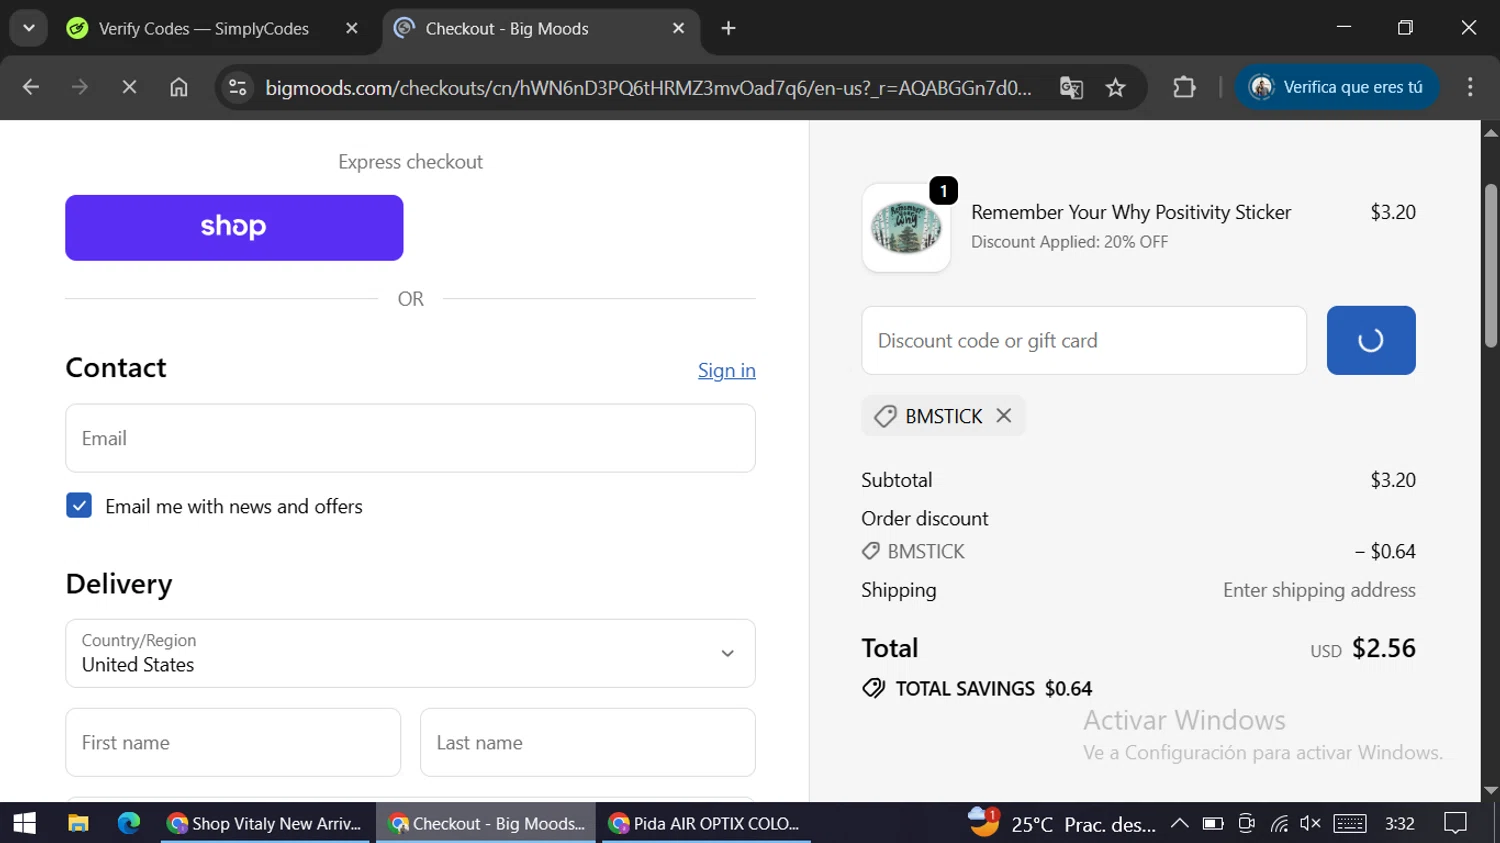
Task: Click Enter shipping address text
Action: click(1319, 590)
